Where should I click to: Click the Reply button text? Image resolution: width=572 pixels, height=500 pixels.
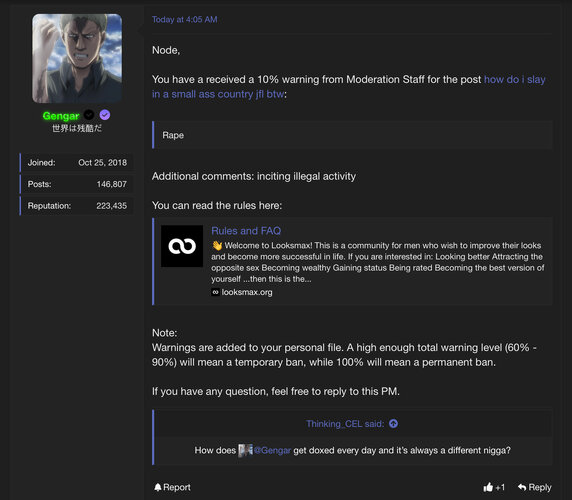540,488
